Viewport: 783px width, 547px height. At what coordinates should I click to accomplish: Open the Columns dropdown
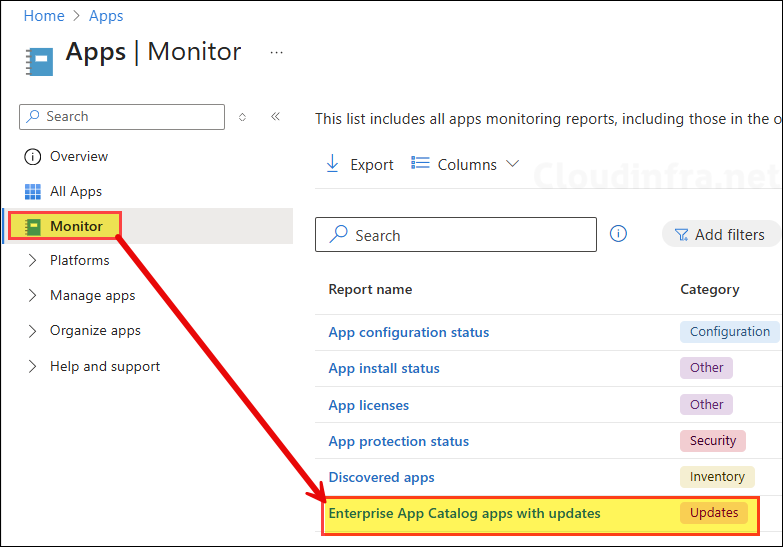[x=466, y=164]
